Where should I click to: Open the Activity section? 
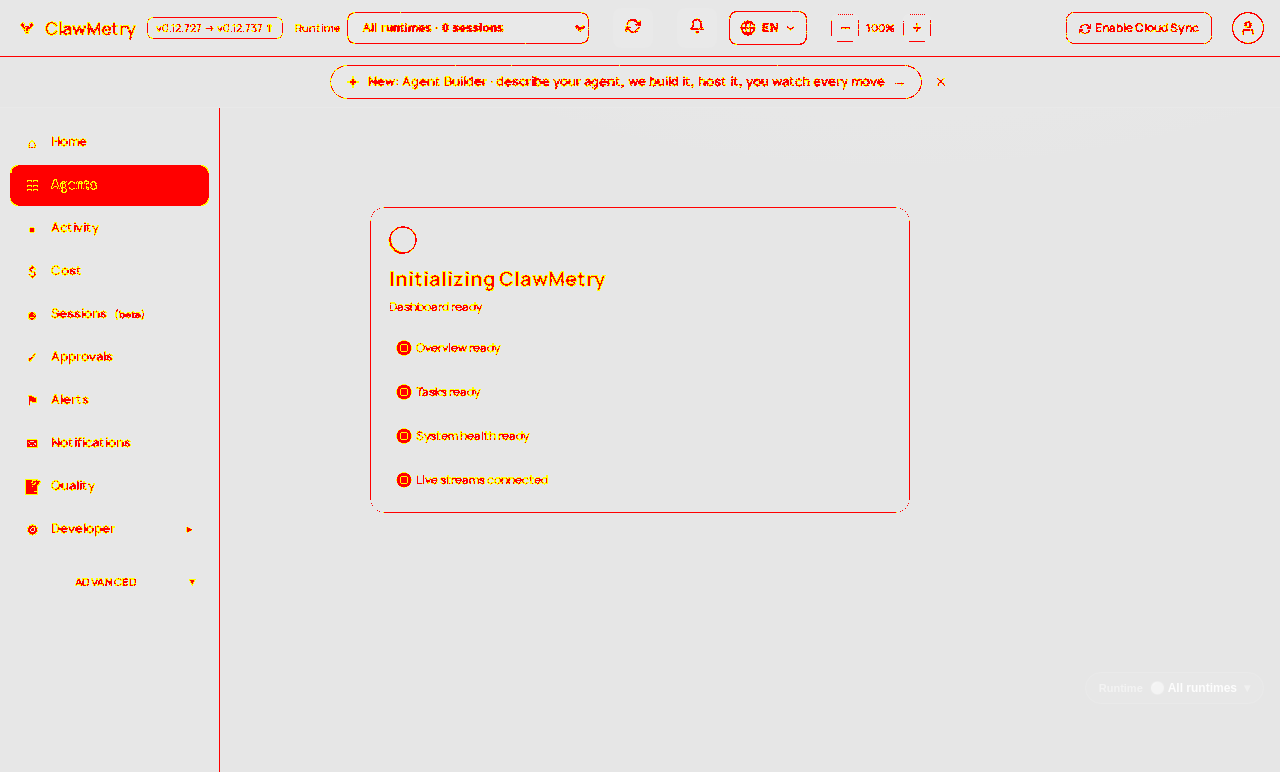pyautogui.click(x=109, y=228)
